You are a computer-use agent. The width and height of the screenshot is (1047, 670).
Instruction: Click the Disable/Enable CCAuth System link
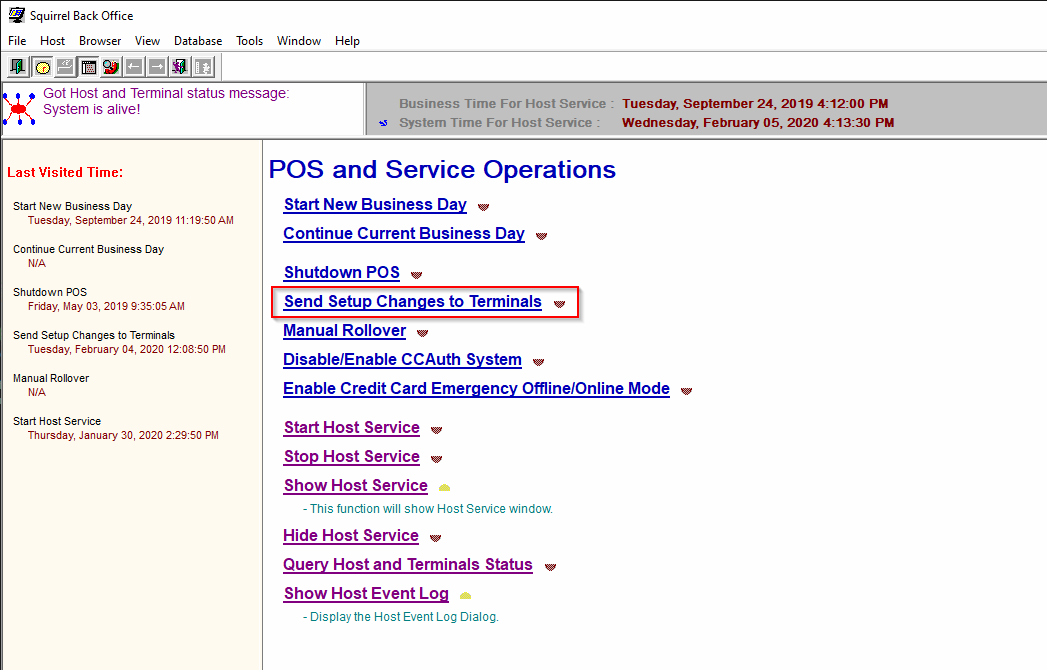402,359
